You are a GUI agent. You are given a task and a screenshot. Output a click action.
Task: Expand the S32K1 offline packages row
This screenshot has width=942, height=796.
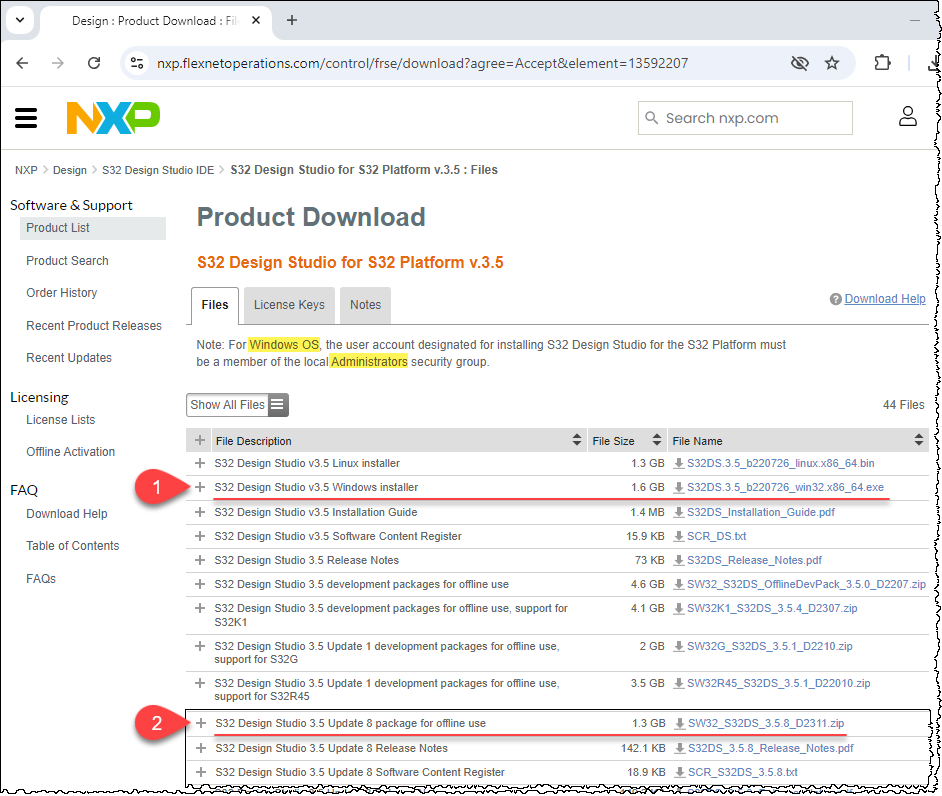tap(200, 608)
